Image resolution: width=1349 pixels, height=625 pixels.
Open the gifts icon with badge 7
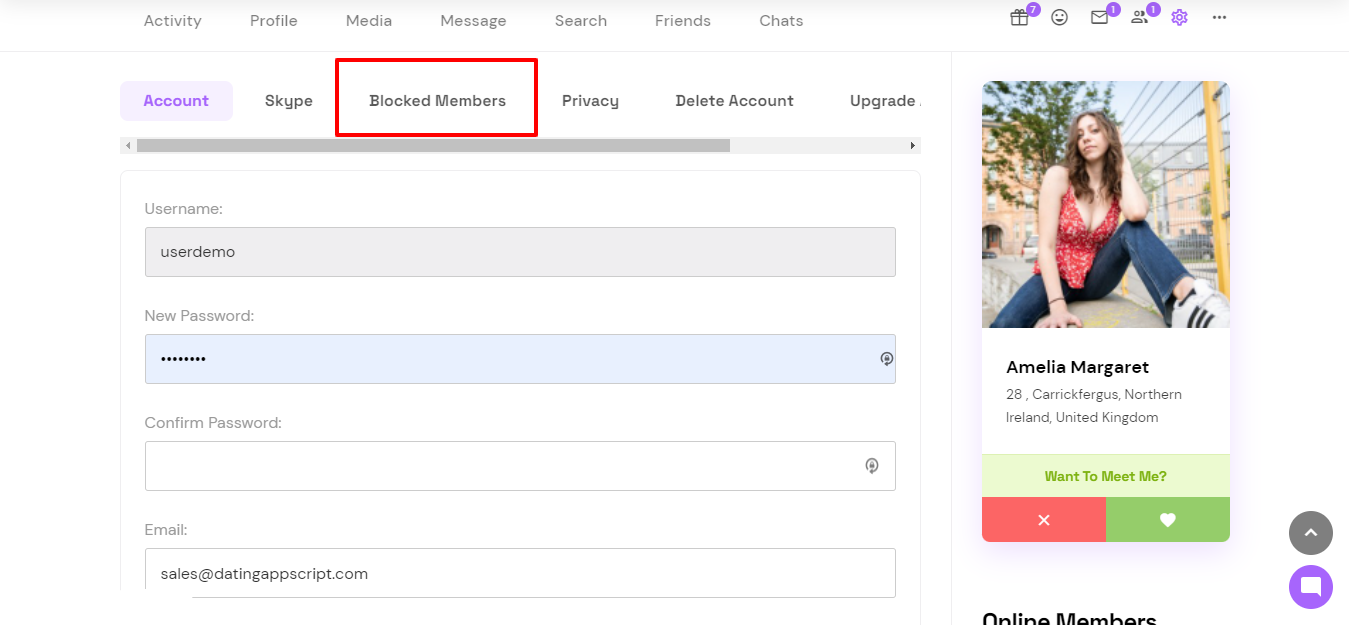click(x=1019, y=18)
